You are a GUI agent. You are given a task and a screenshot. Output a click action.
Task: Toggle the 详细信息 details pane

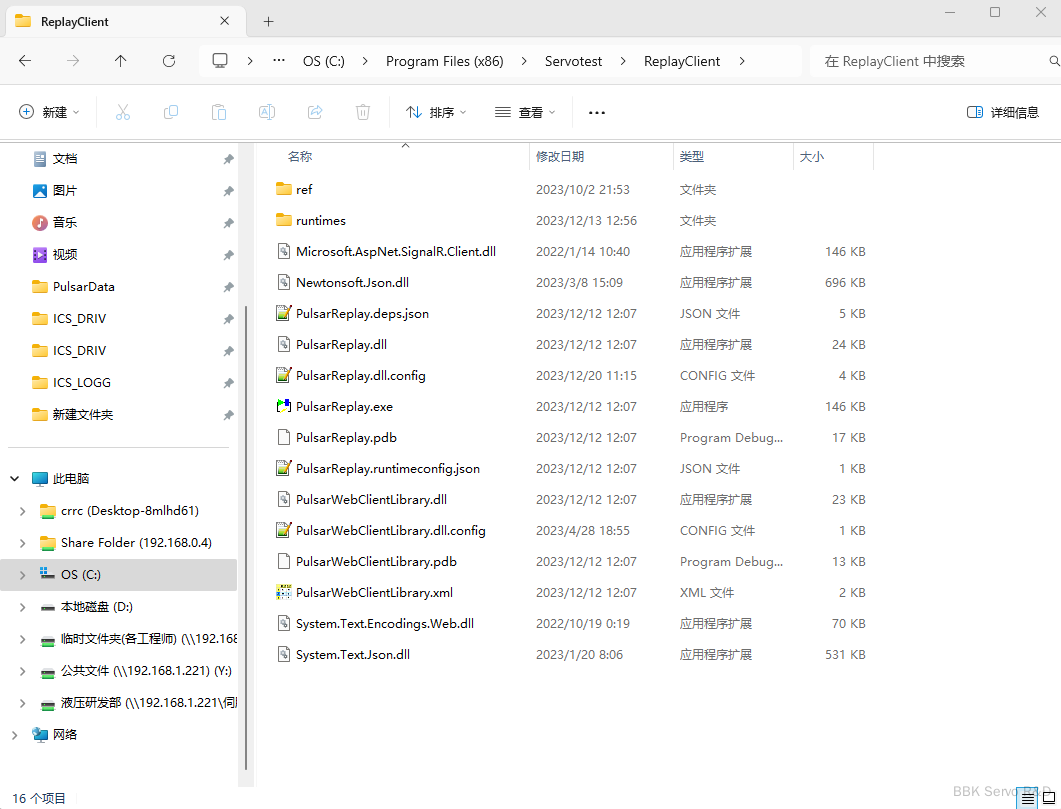click(1003, 113)
